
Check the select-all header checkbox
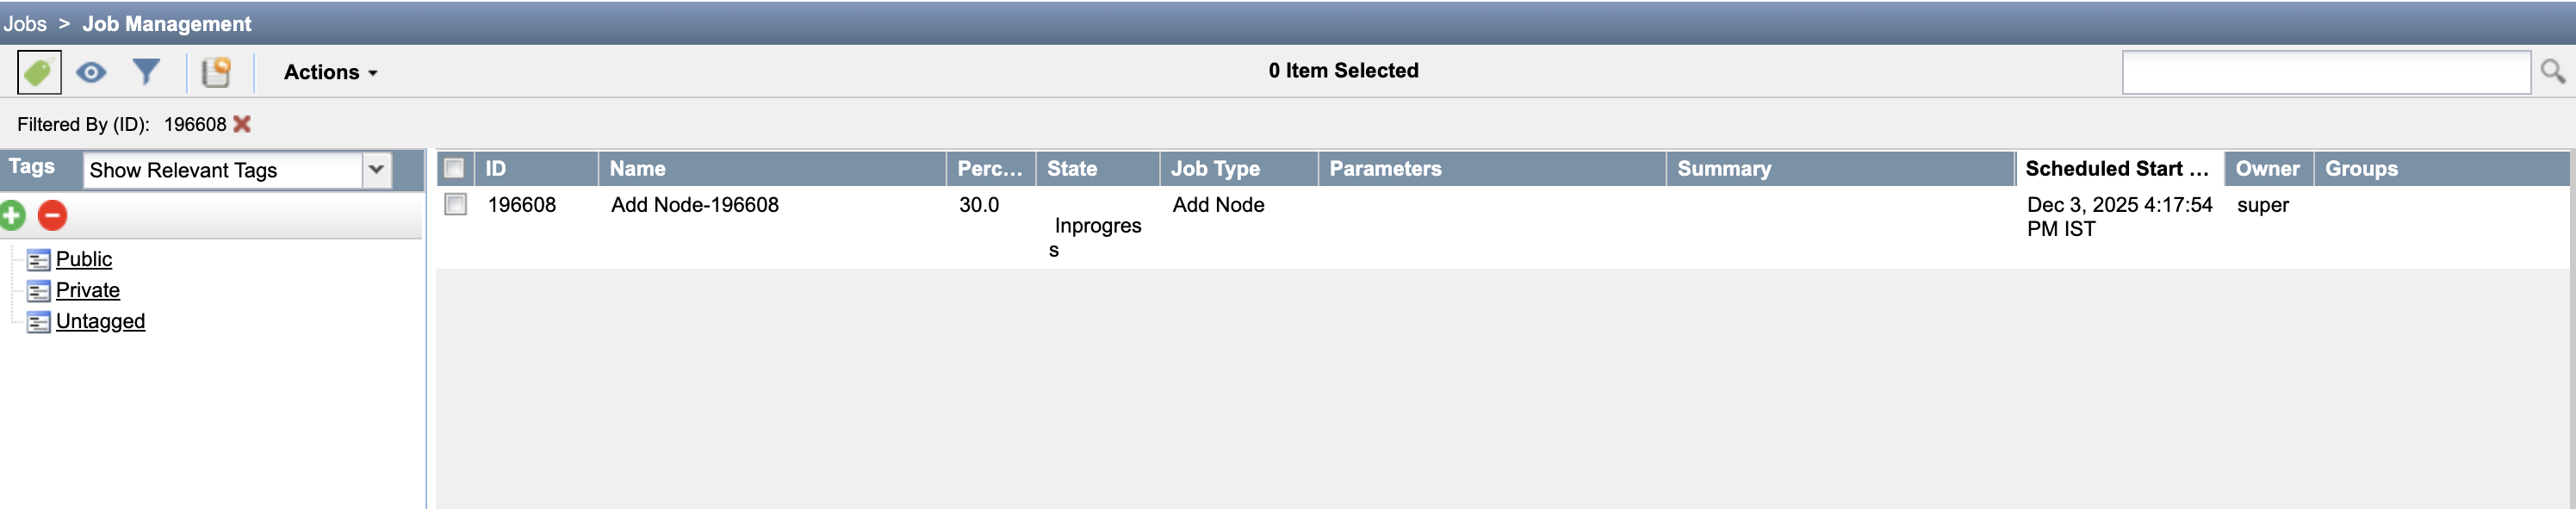(454, 168)
